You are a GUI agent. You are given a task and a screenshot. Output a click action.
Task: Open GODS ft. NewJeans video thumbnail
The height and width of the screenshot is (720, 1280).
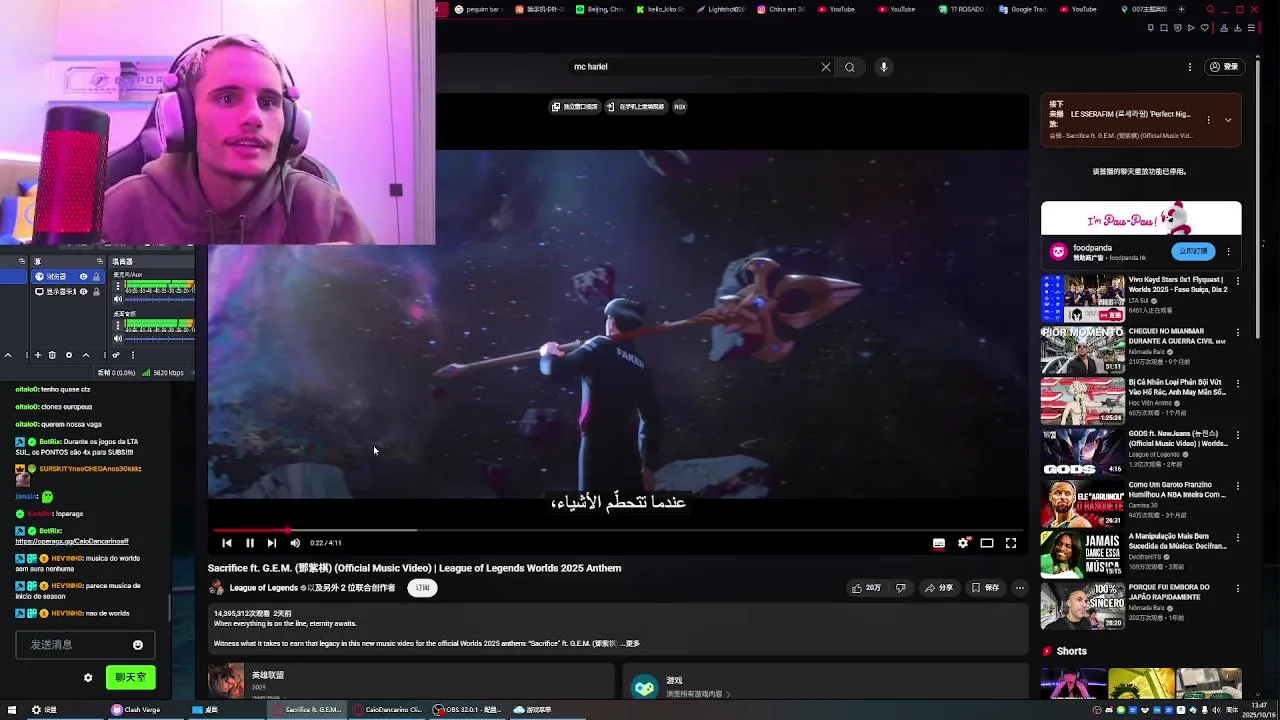pos(1083,452)
